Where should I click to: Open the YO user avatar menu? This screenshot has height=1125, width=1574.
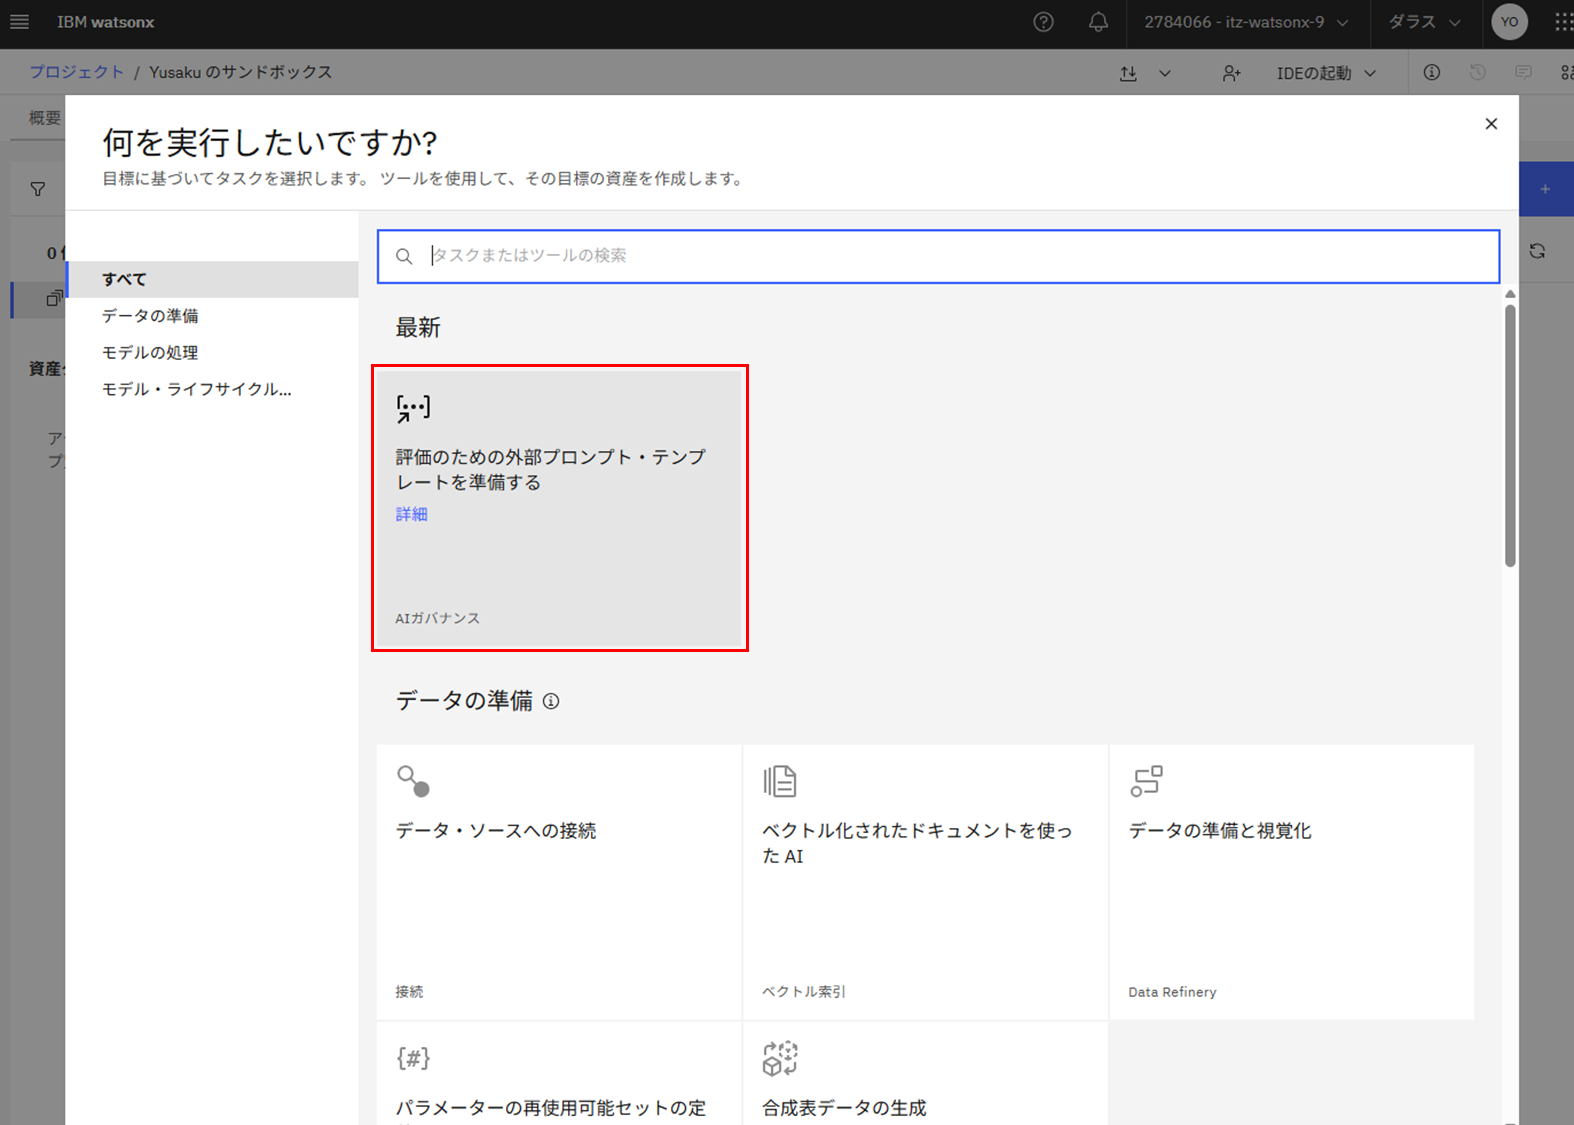coord(1509,22)
